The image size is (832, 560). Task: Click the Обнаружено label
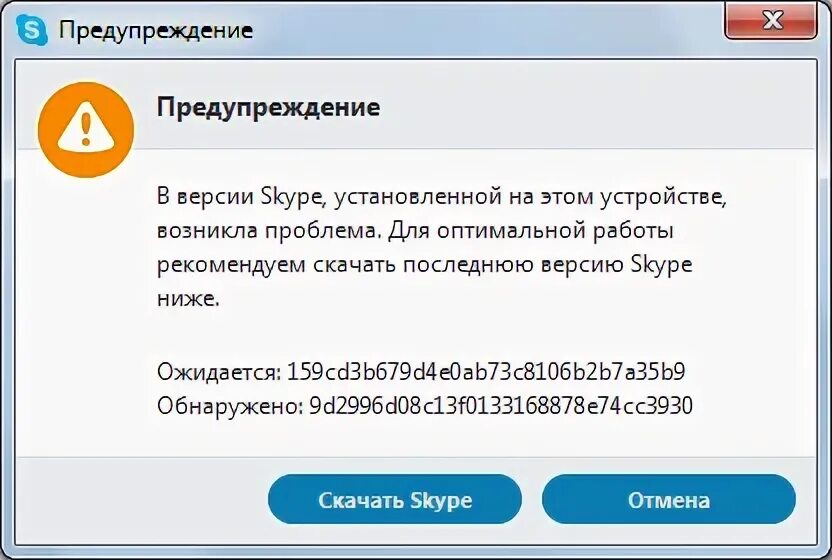229,405
